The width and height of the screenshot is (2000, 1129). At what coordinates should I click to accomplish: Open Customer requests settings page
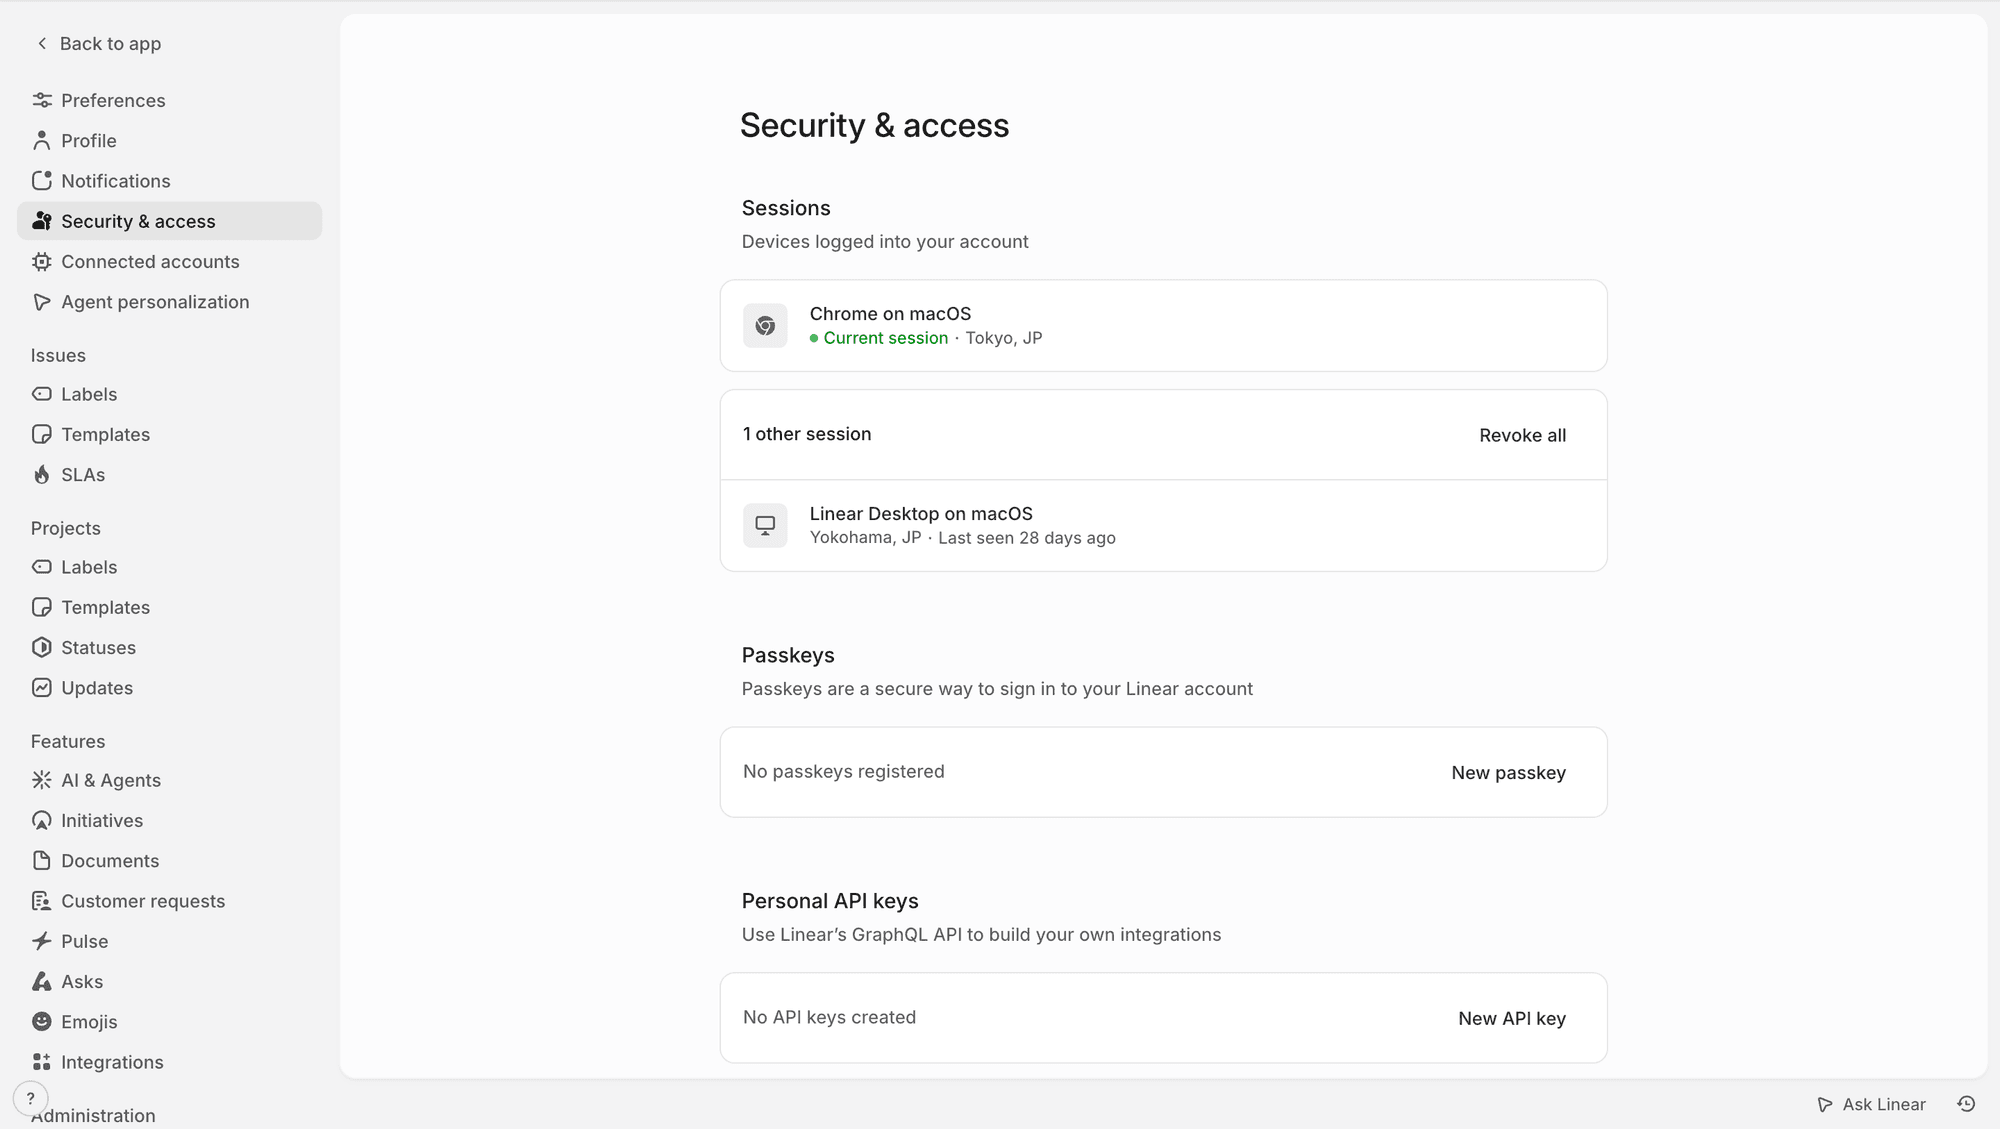(143, 900)
